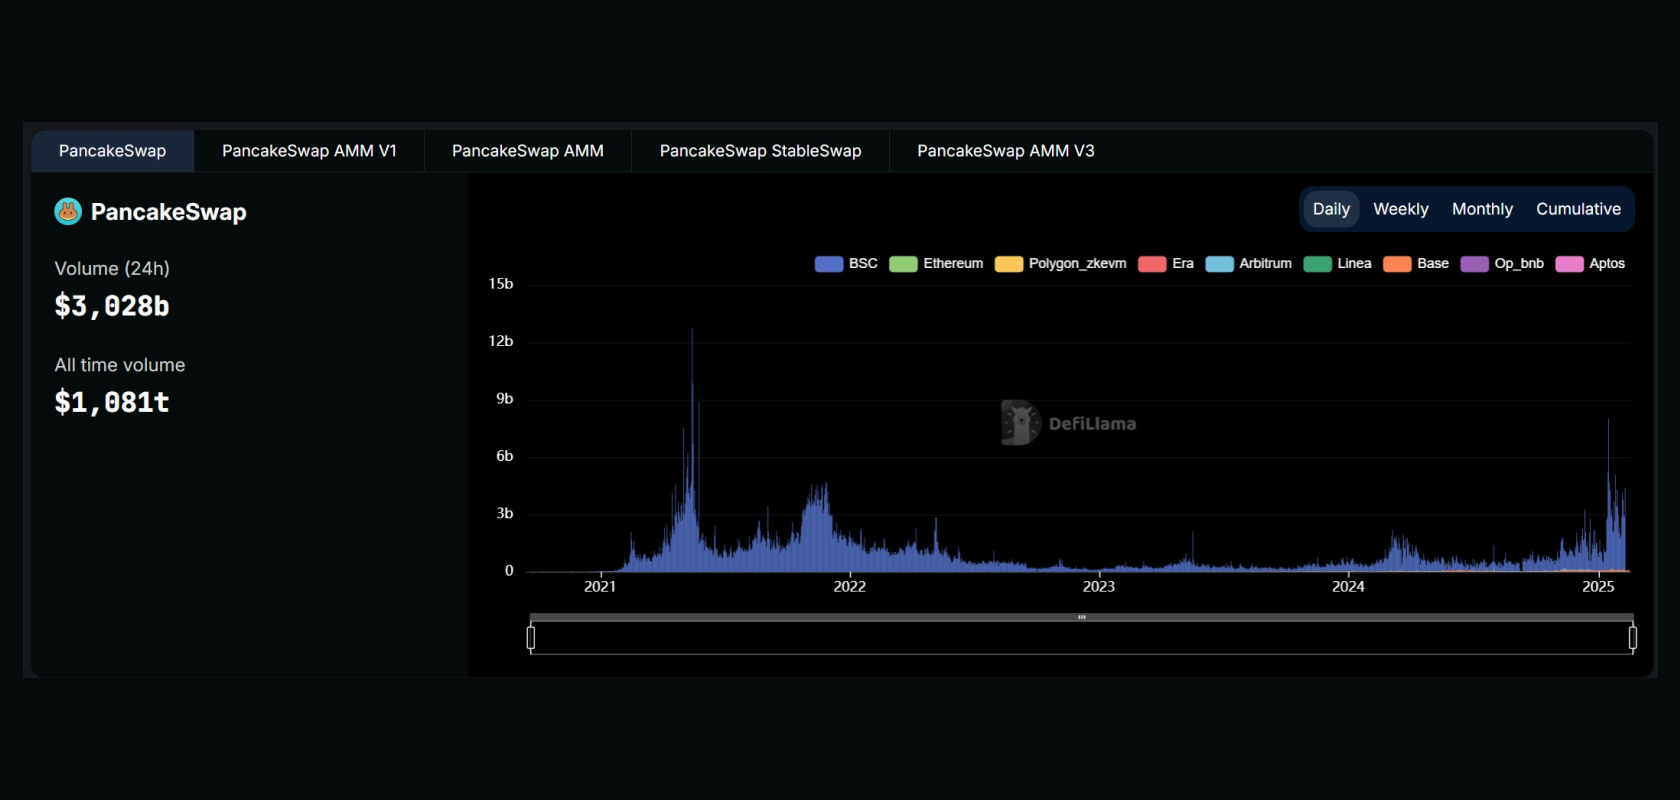Click the right range slider handle

click(x=1632, y=637)
